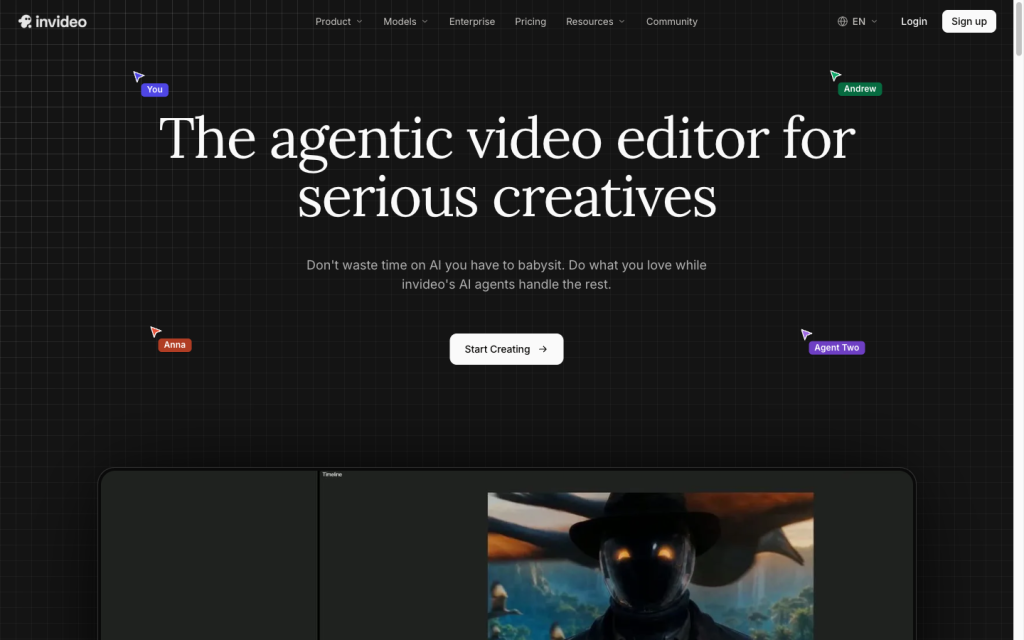Click the Start Creating button
Screen dimensions: 1024x640
(x=506, y=349)
